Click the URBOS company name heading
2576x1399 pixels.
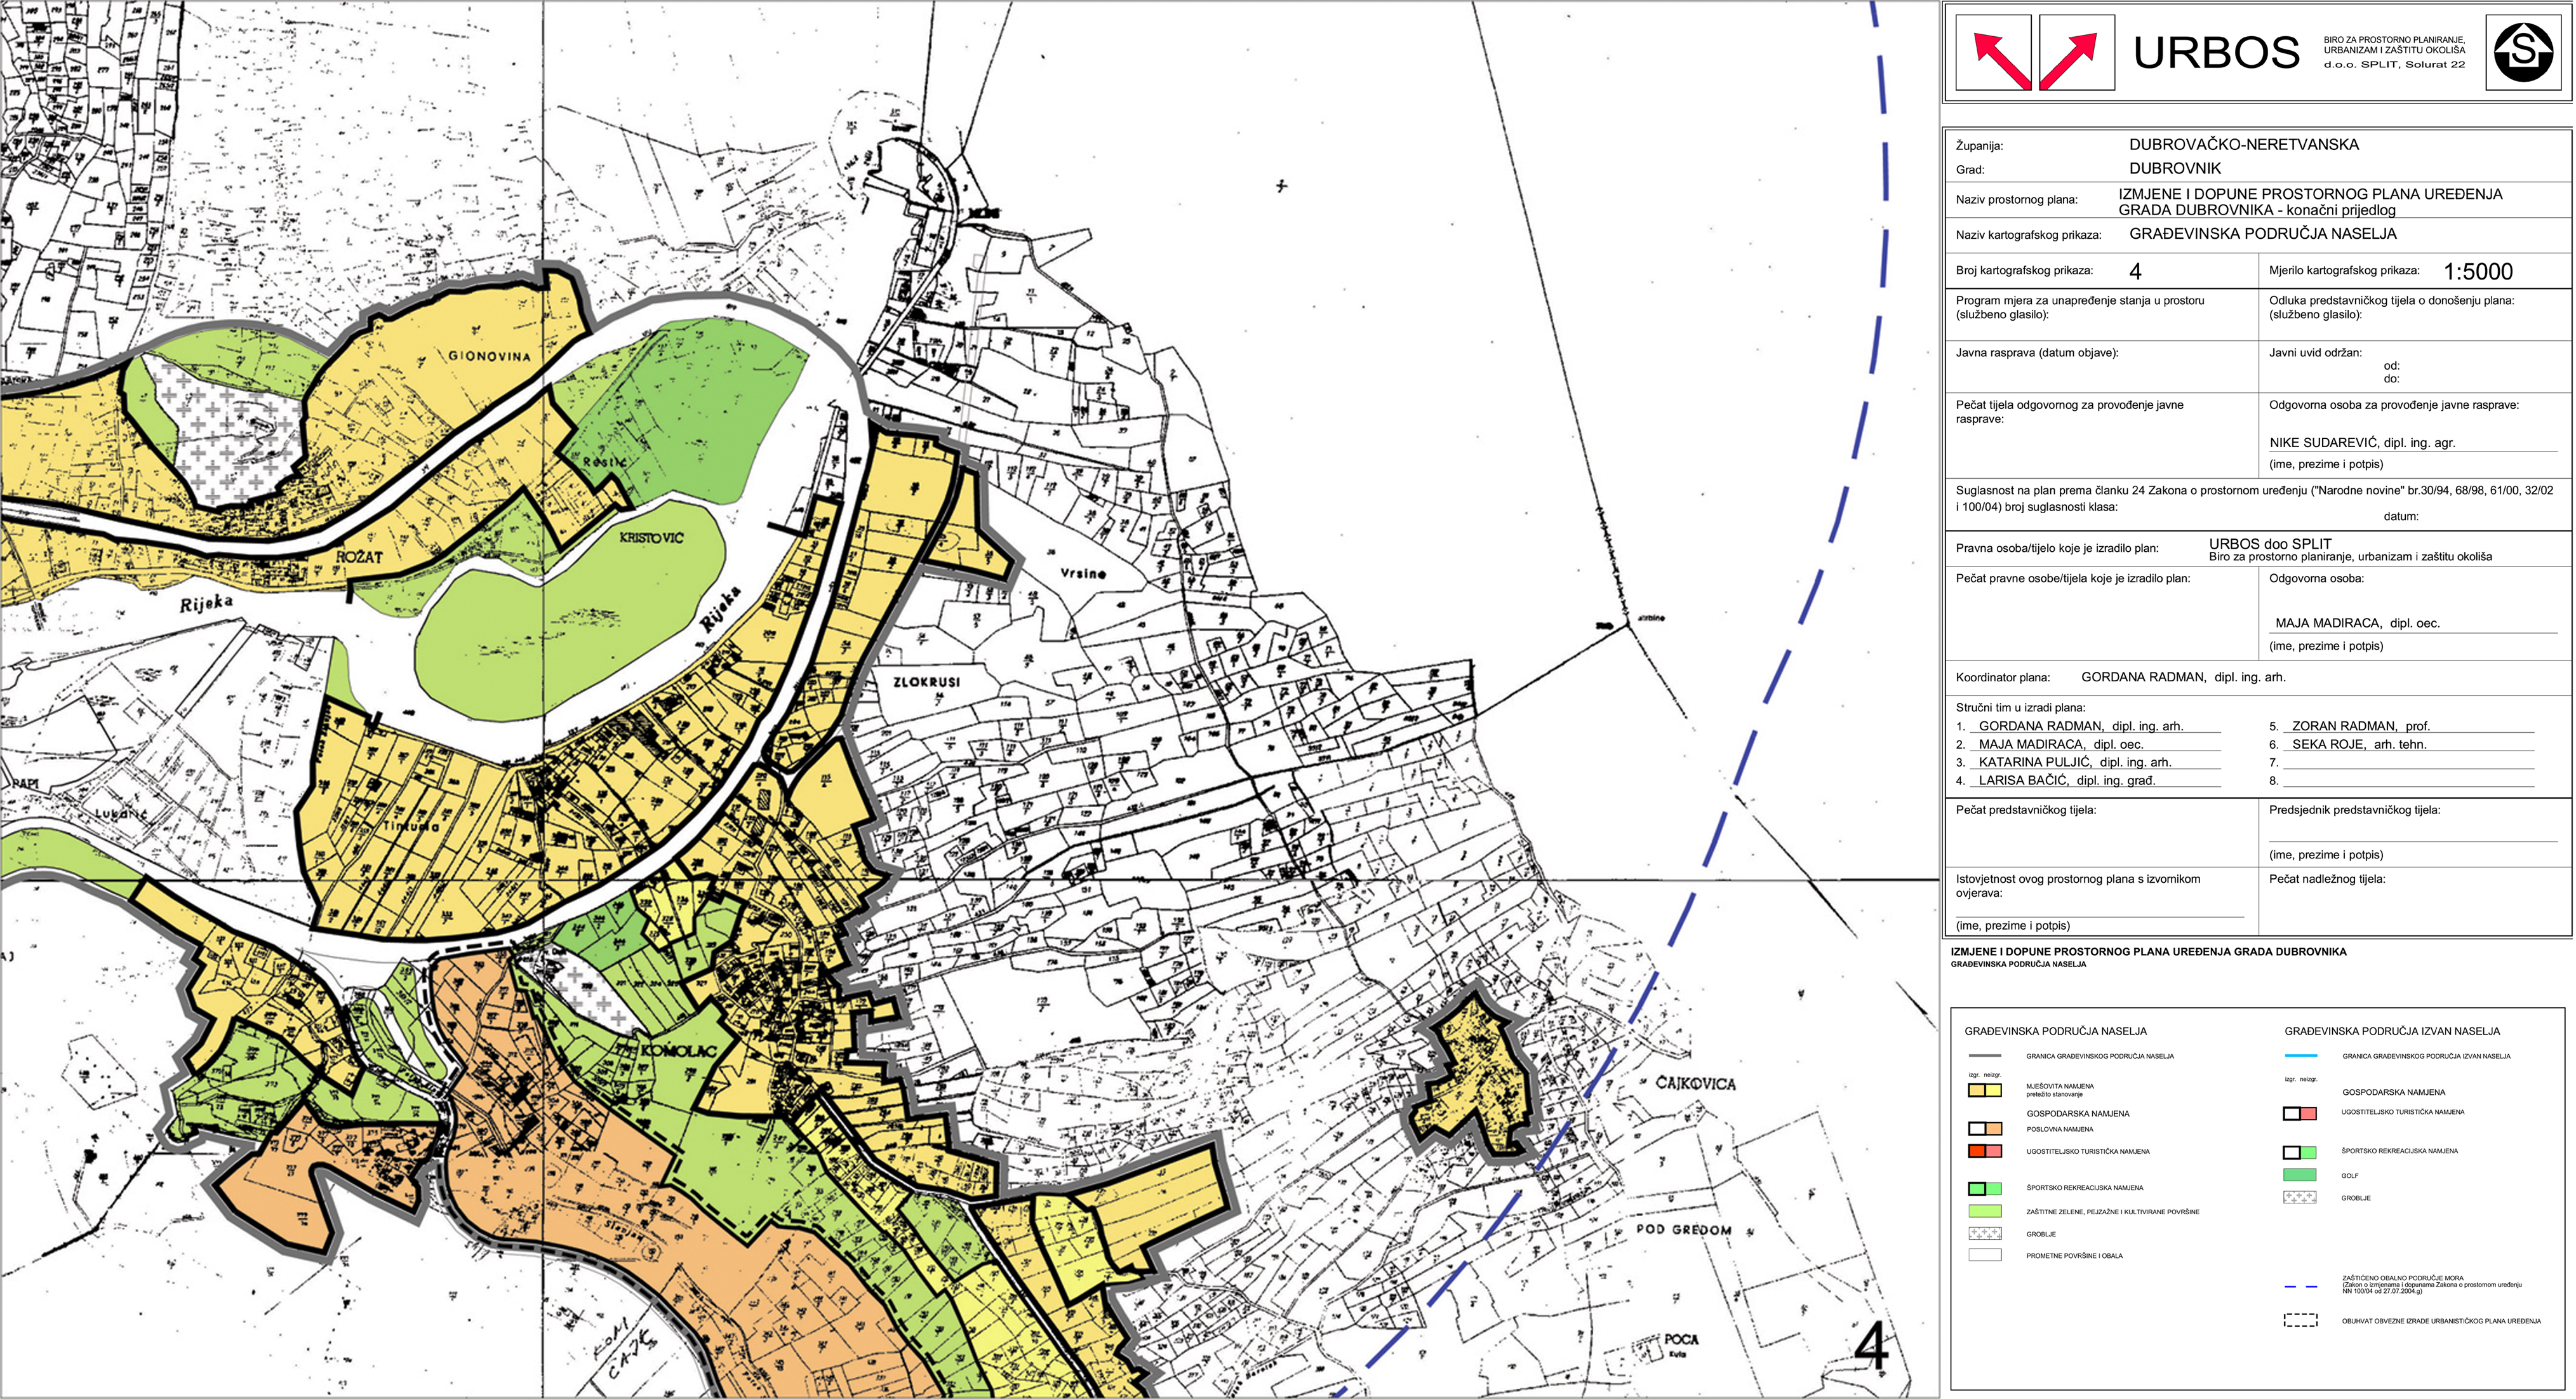(x=2216, y=53)
